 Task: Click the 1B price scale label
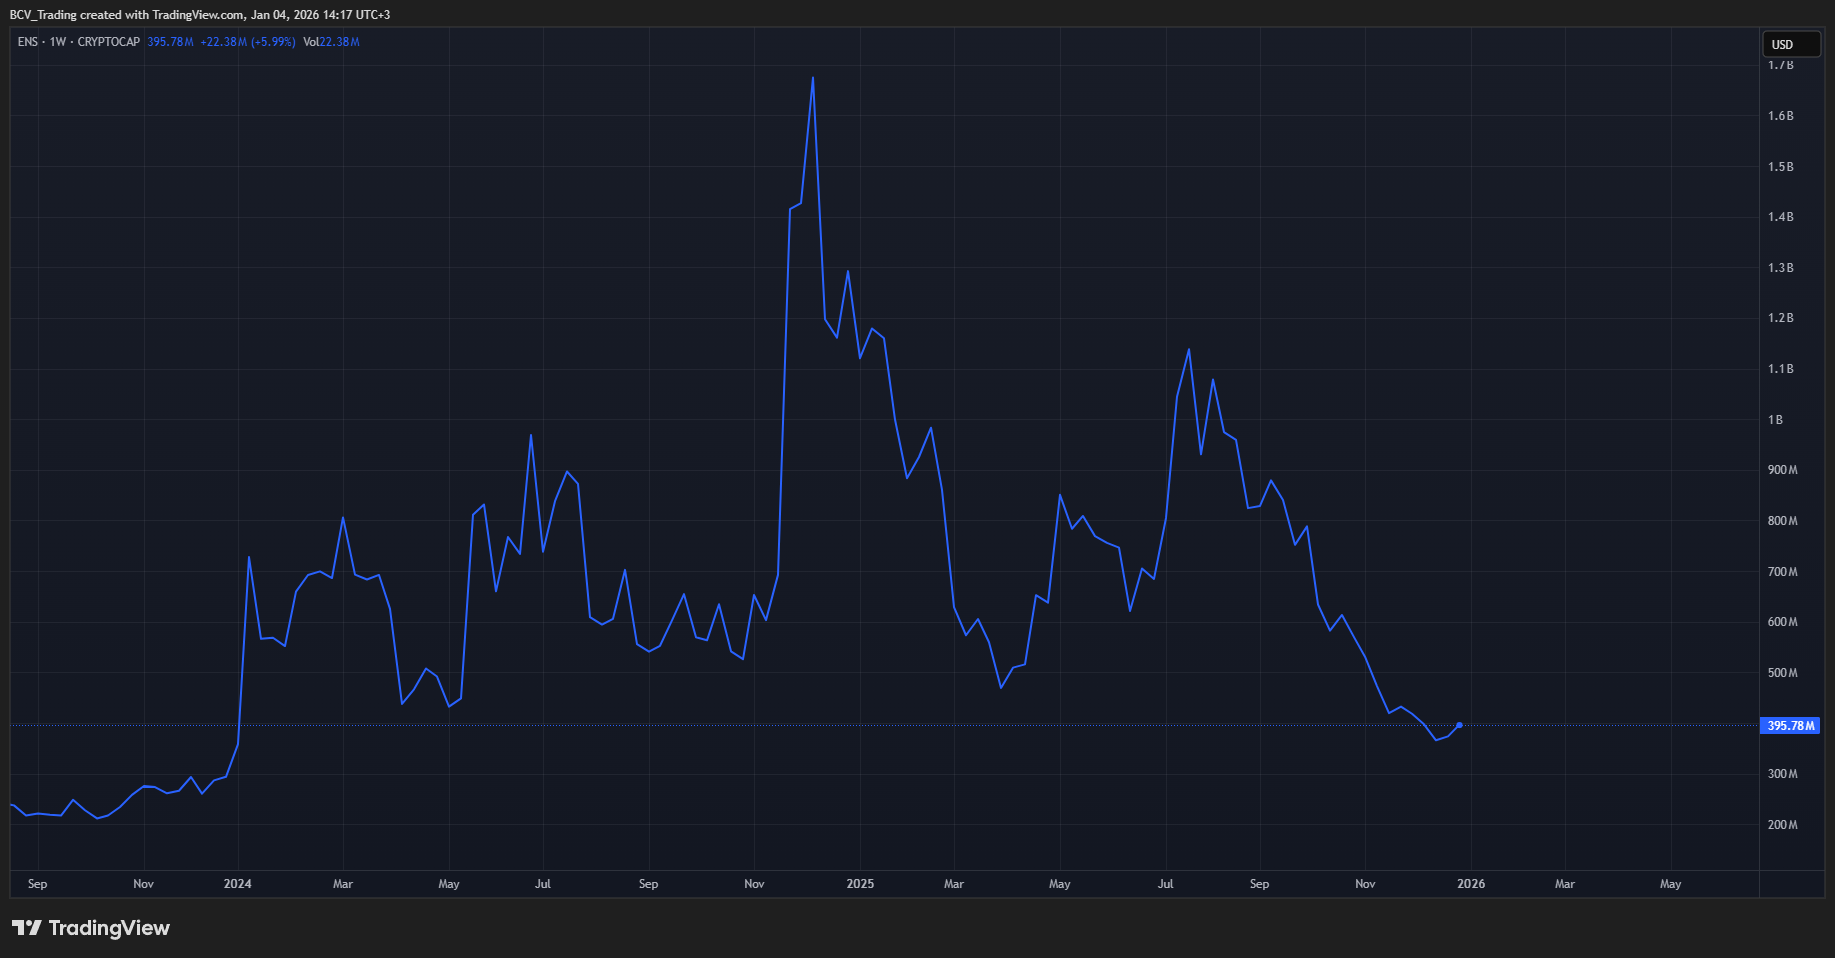(x=1775, y=420)
